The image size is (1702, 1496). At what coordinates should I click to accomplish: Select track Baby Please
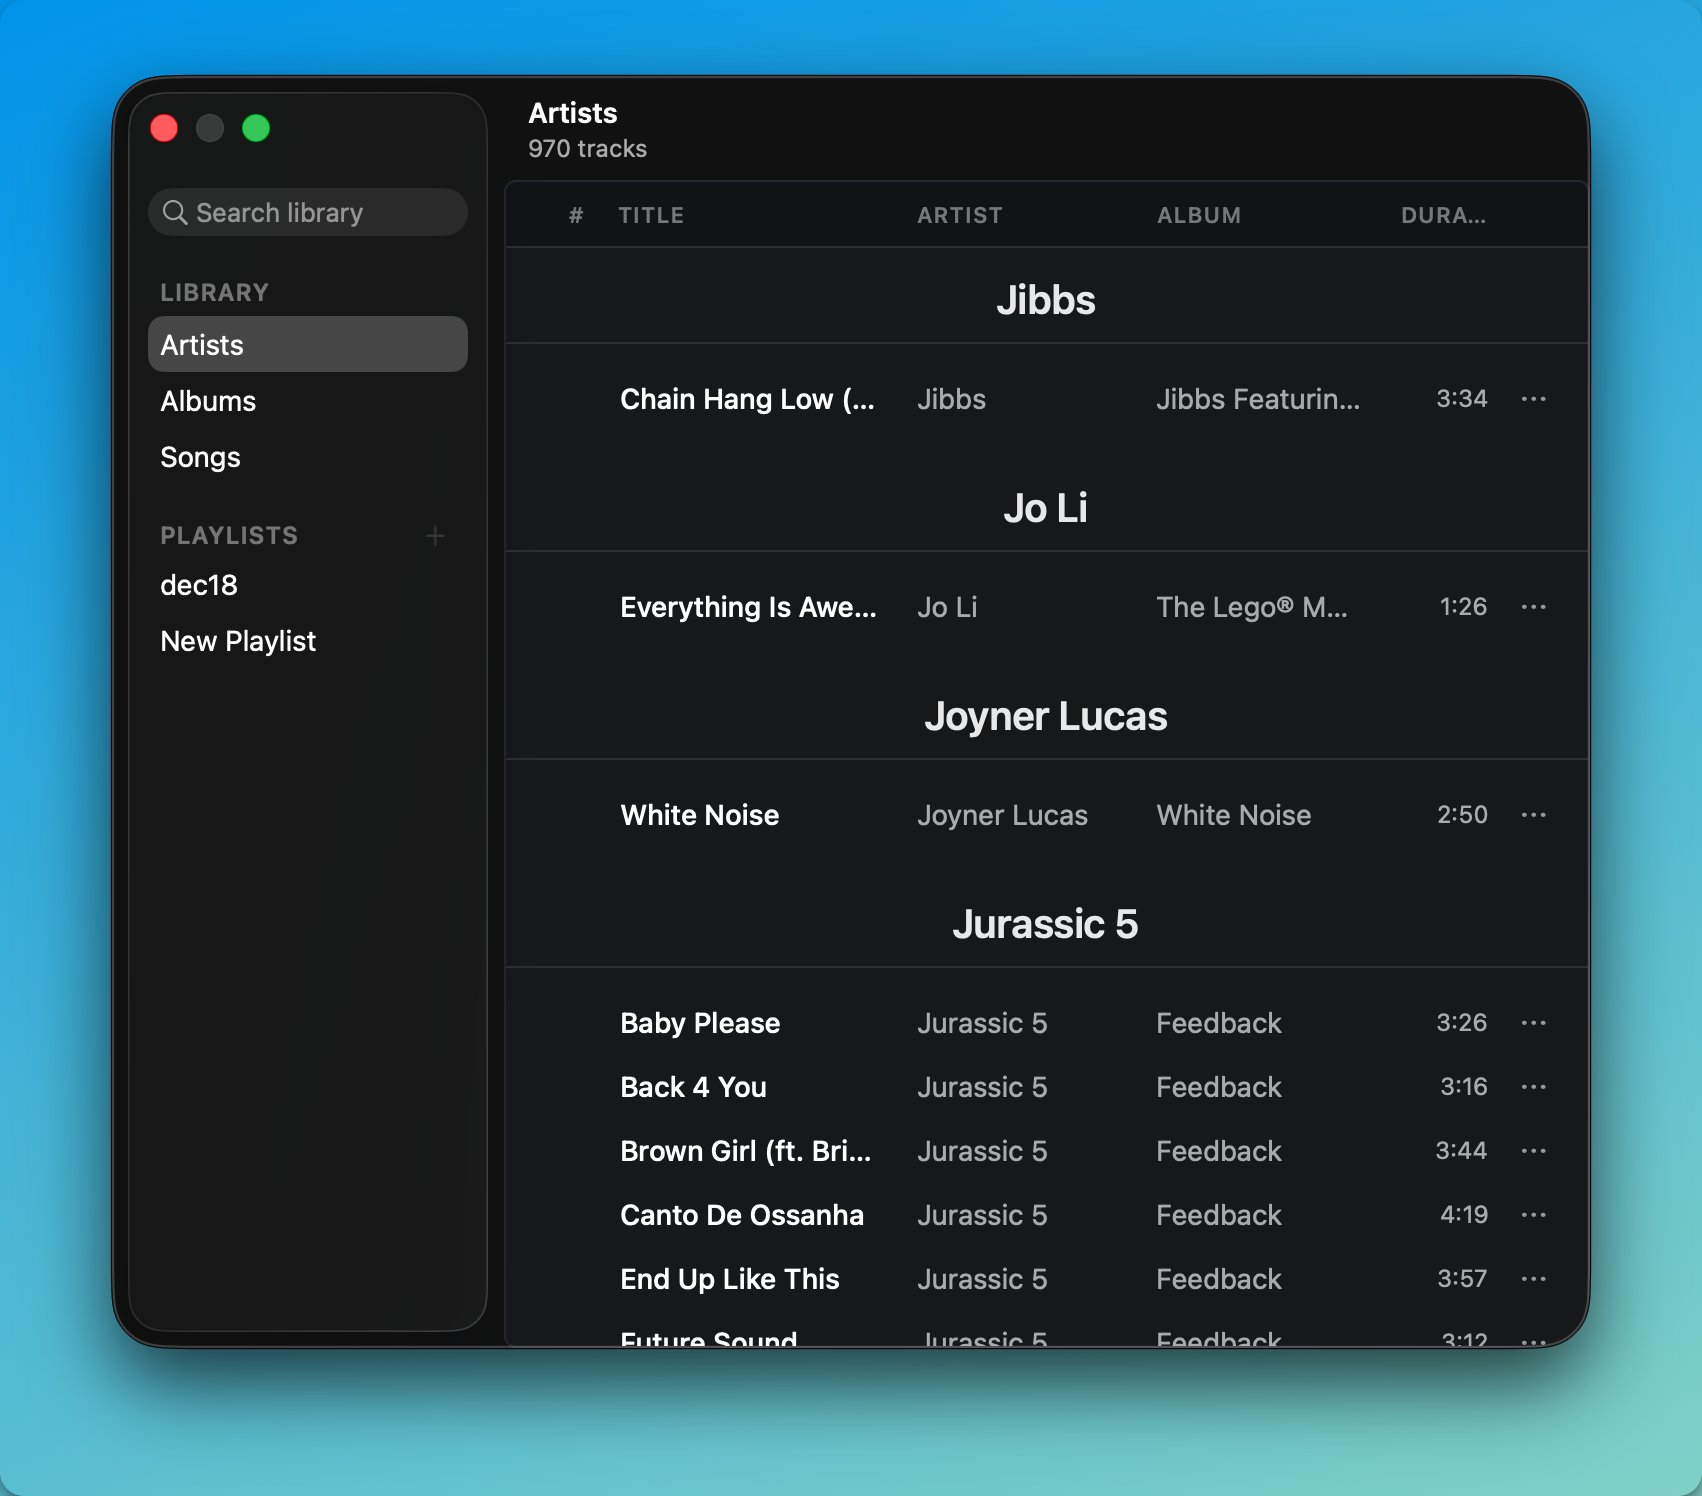pos(700,1023)
